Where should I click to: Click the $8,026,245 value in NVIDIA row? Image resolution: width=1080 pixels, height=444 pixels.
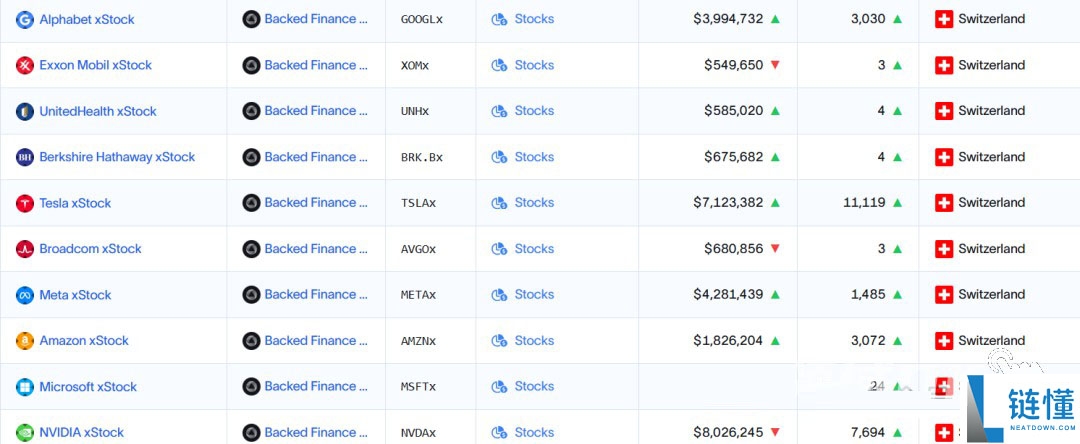tap(728, 432)
